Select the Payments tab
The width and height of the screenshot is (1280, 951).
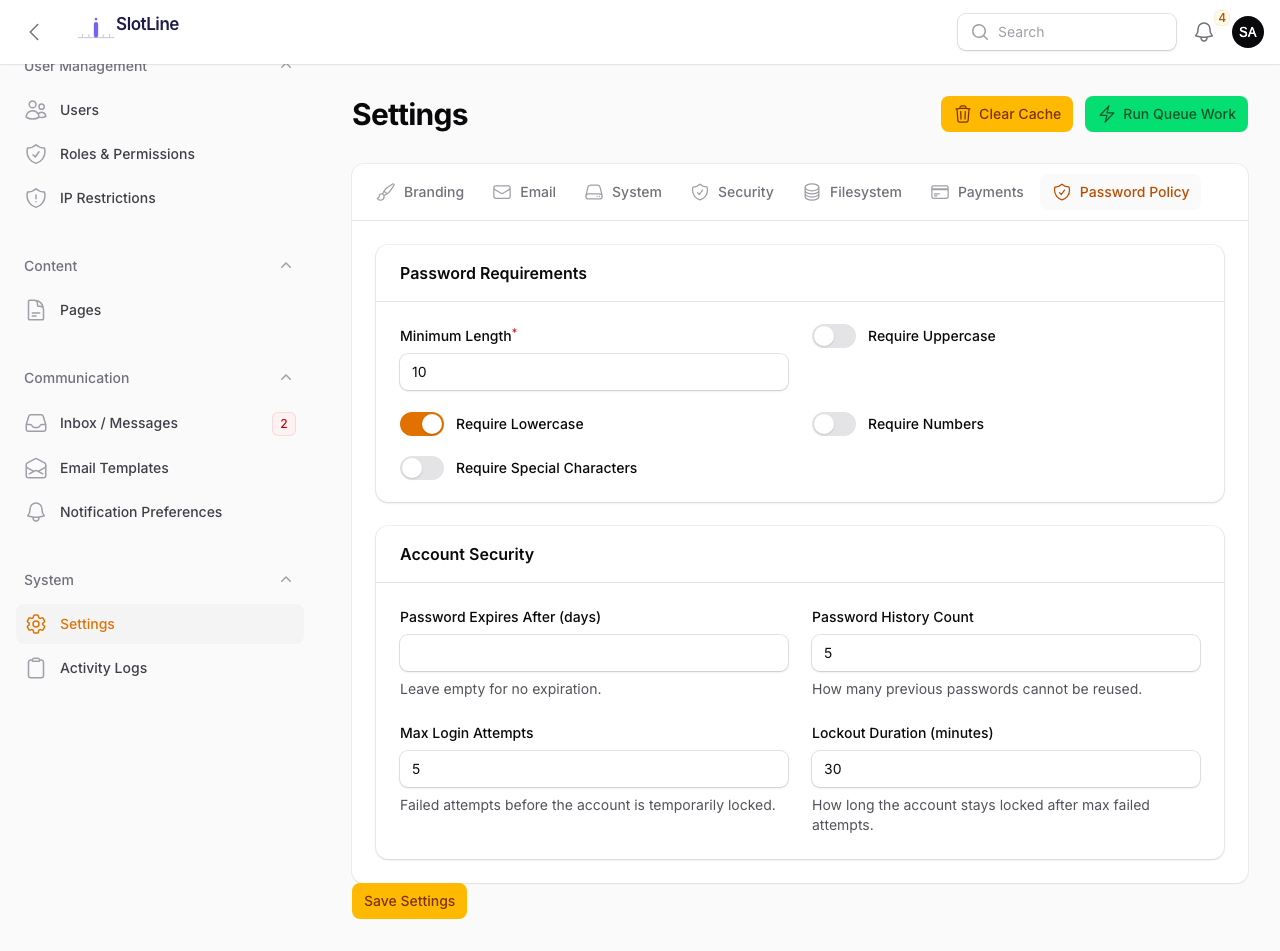(x=977, y=192)
